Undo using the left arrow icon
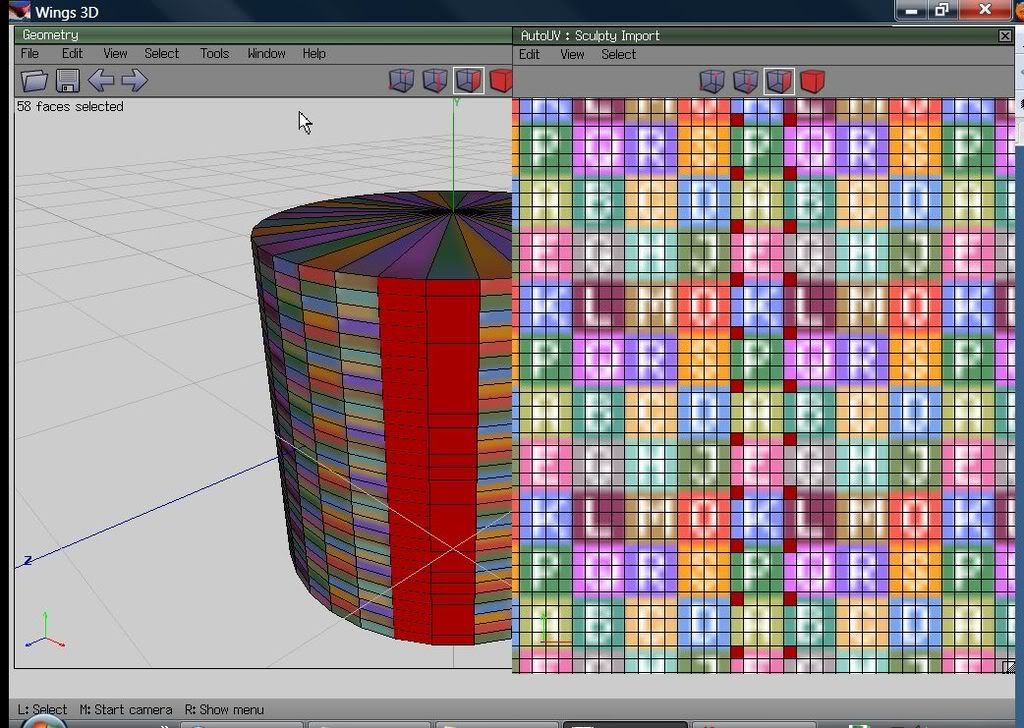 click(101, 81)
